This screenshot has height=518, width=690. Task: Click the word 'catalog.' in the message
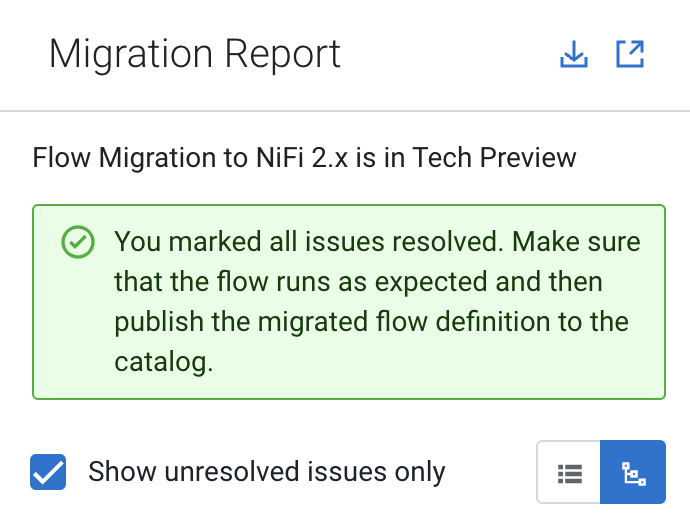tap(164, 362)
